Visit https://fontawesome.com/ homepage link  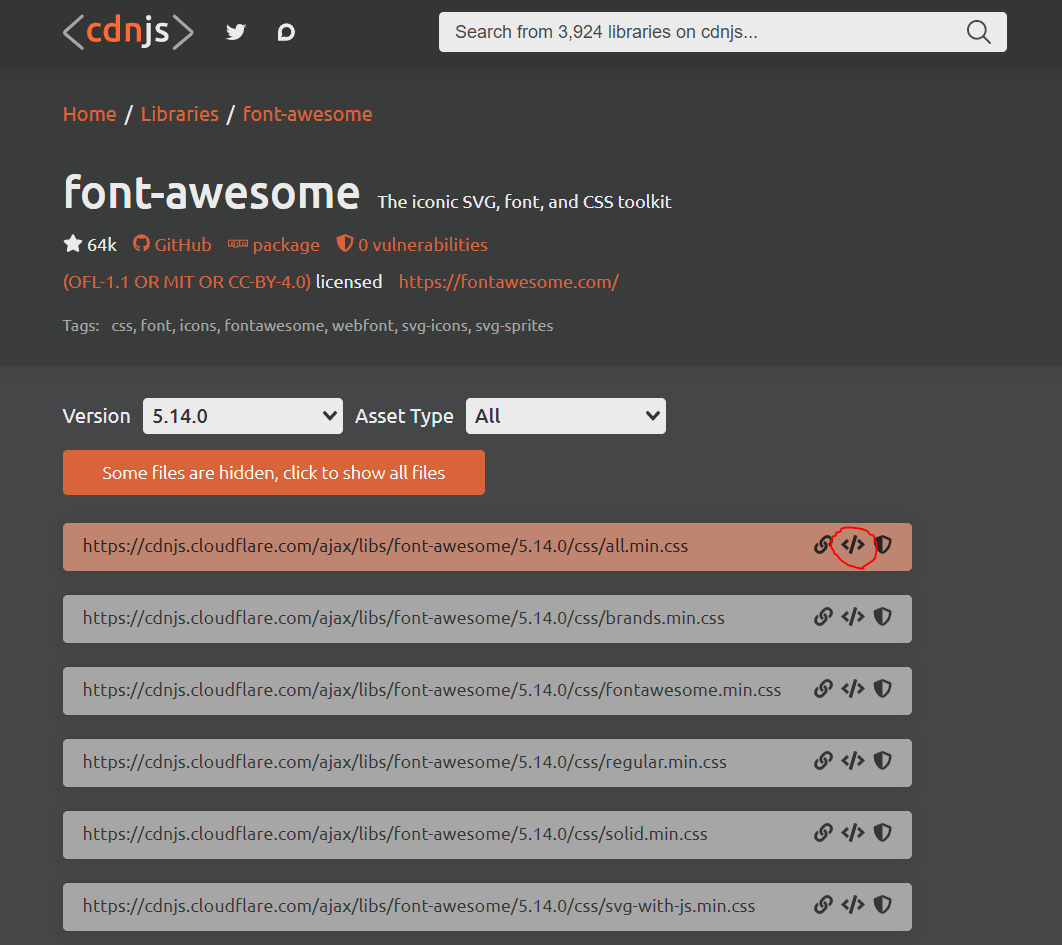(x=509, y=282)
